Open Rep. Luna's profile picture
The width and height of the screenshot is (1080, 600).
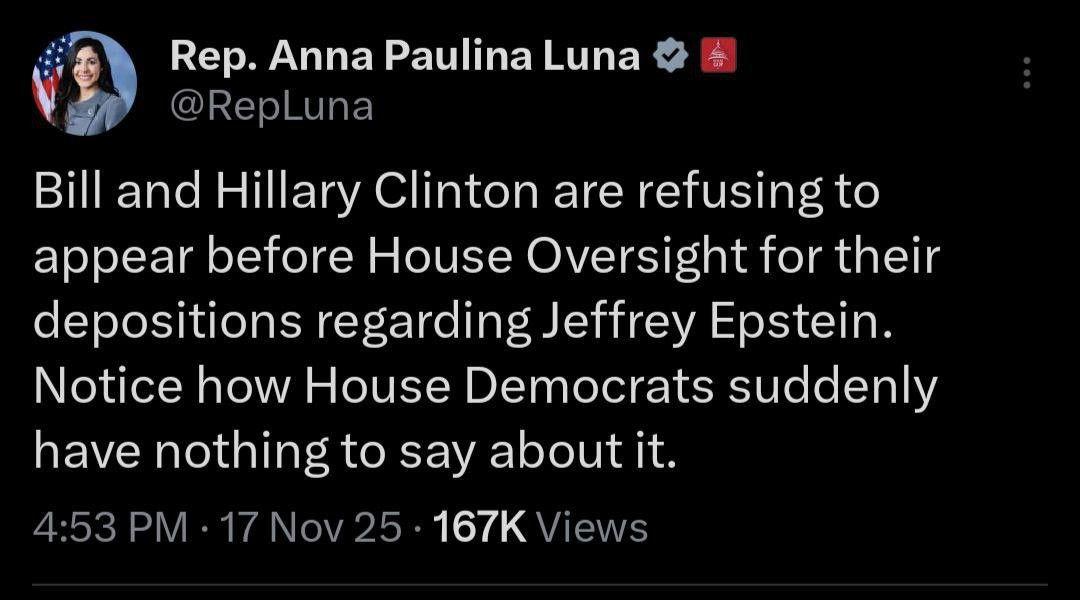83,83
